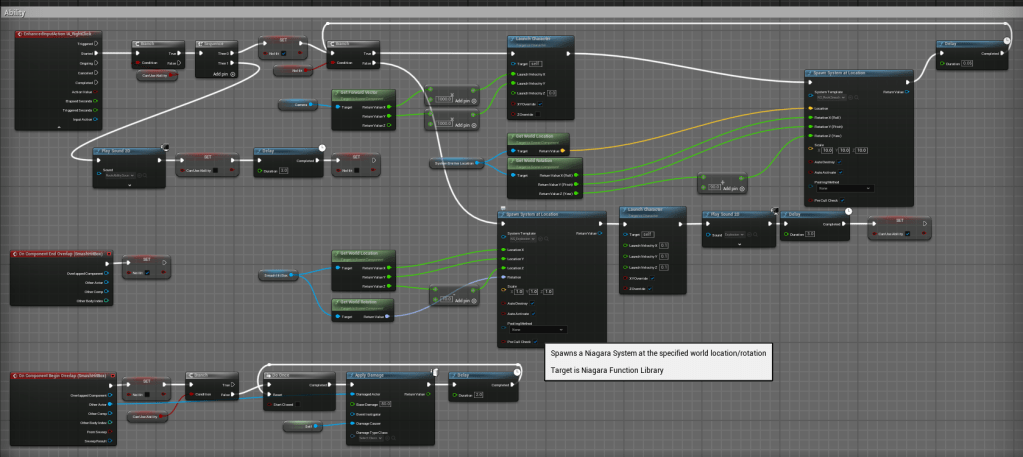Screen dimensions: 1023x457
Task: Click the Damaged Actor pin on Apply Damage
Action: point(350,394)
